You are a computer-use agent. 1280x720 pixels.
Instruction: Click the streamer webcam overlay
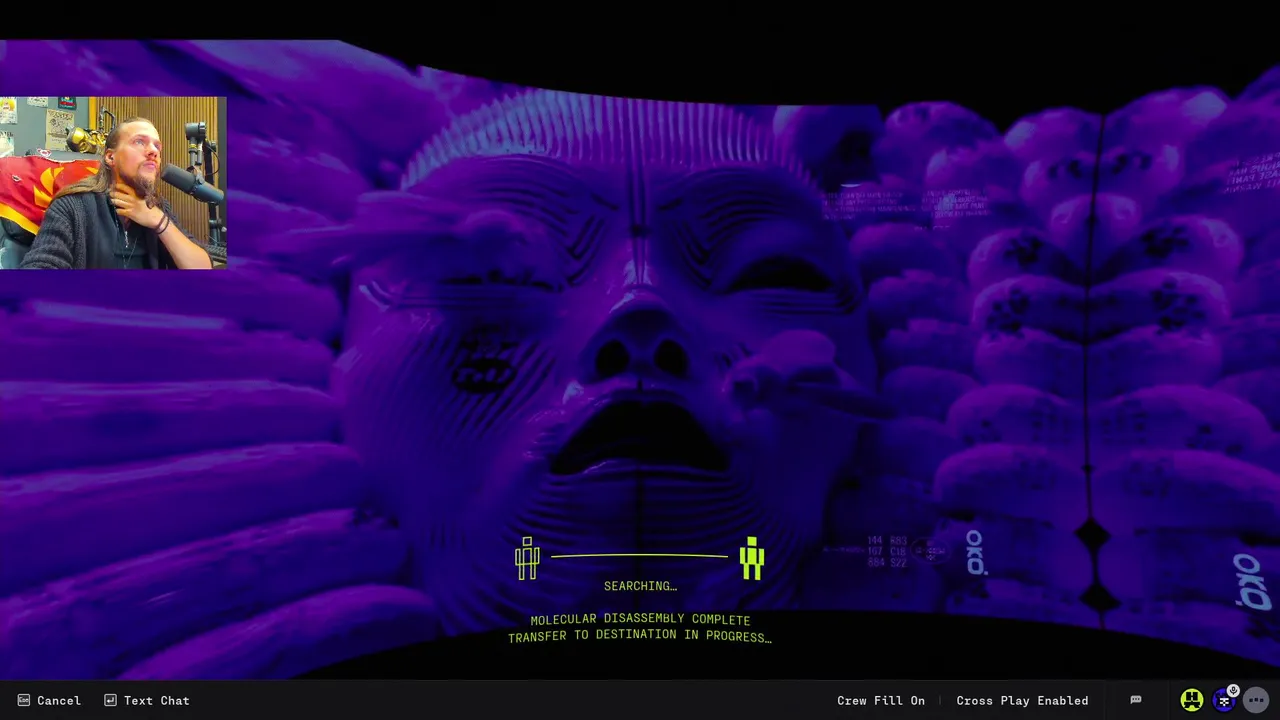pos(113,183)
